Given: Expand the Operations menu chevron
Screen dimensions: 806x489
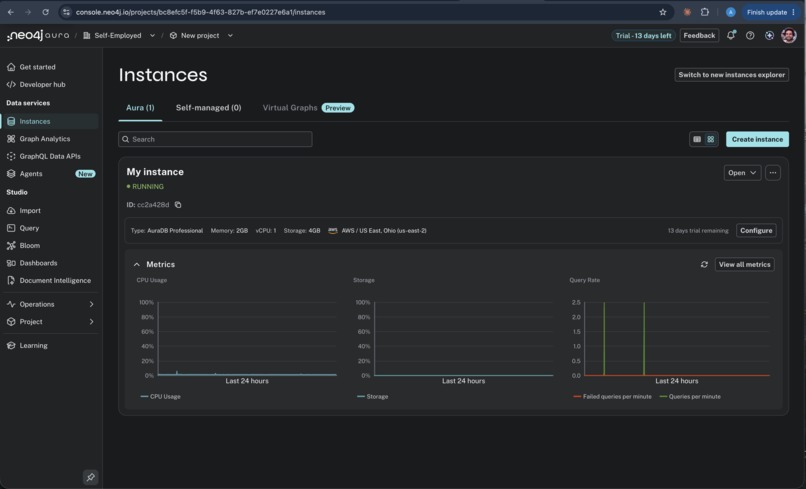Looking at the screenshot, I should tap(91, 304).
